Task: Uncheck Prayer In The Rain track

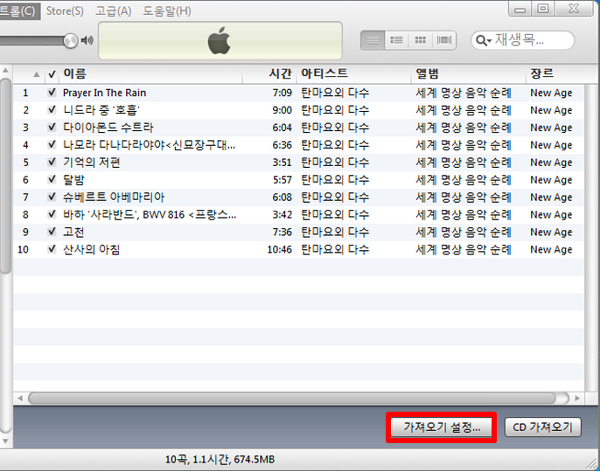Action: 52,93
